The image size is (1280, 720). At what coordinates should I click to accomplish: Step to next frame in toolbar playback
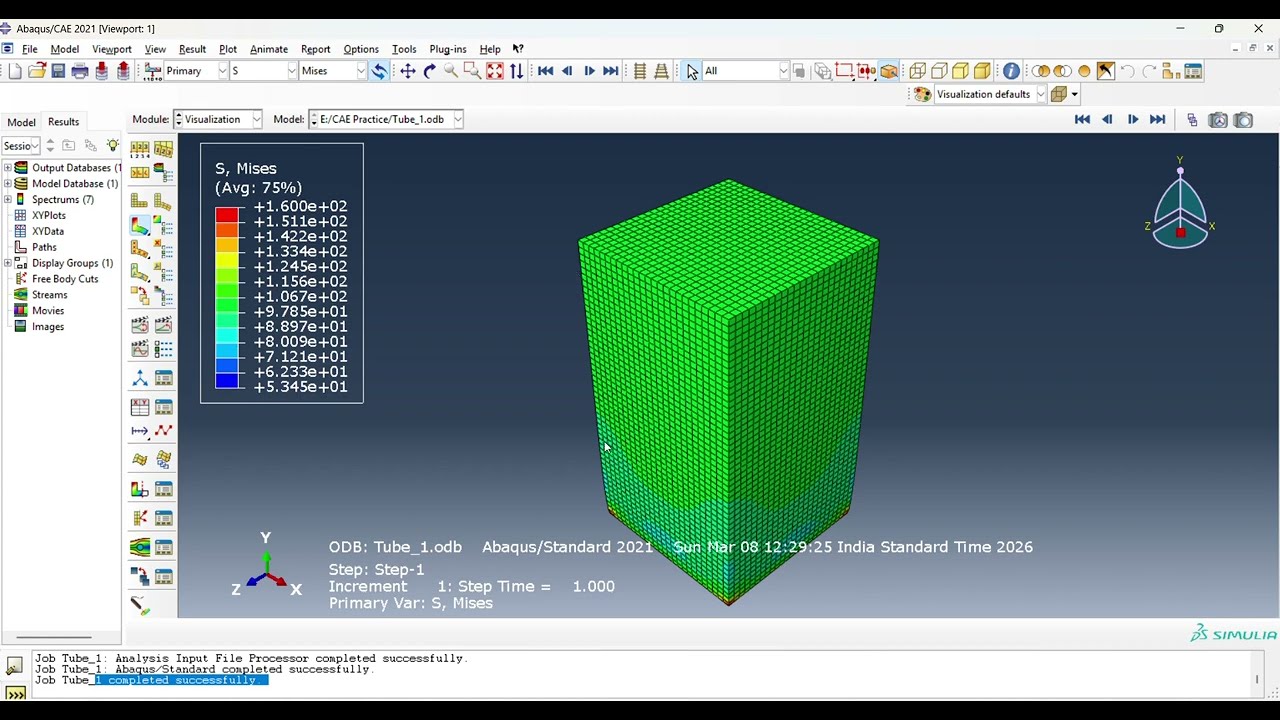[589, 71]
